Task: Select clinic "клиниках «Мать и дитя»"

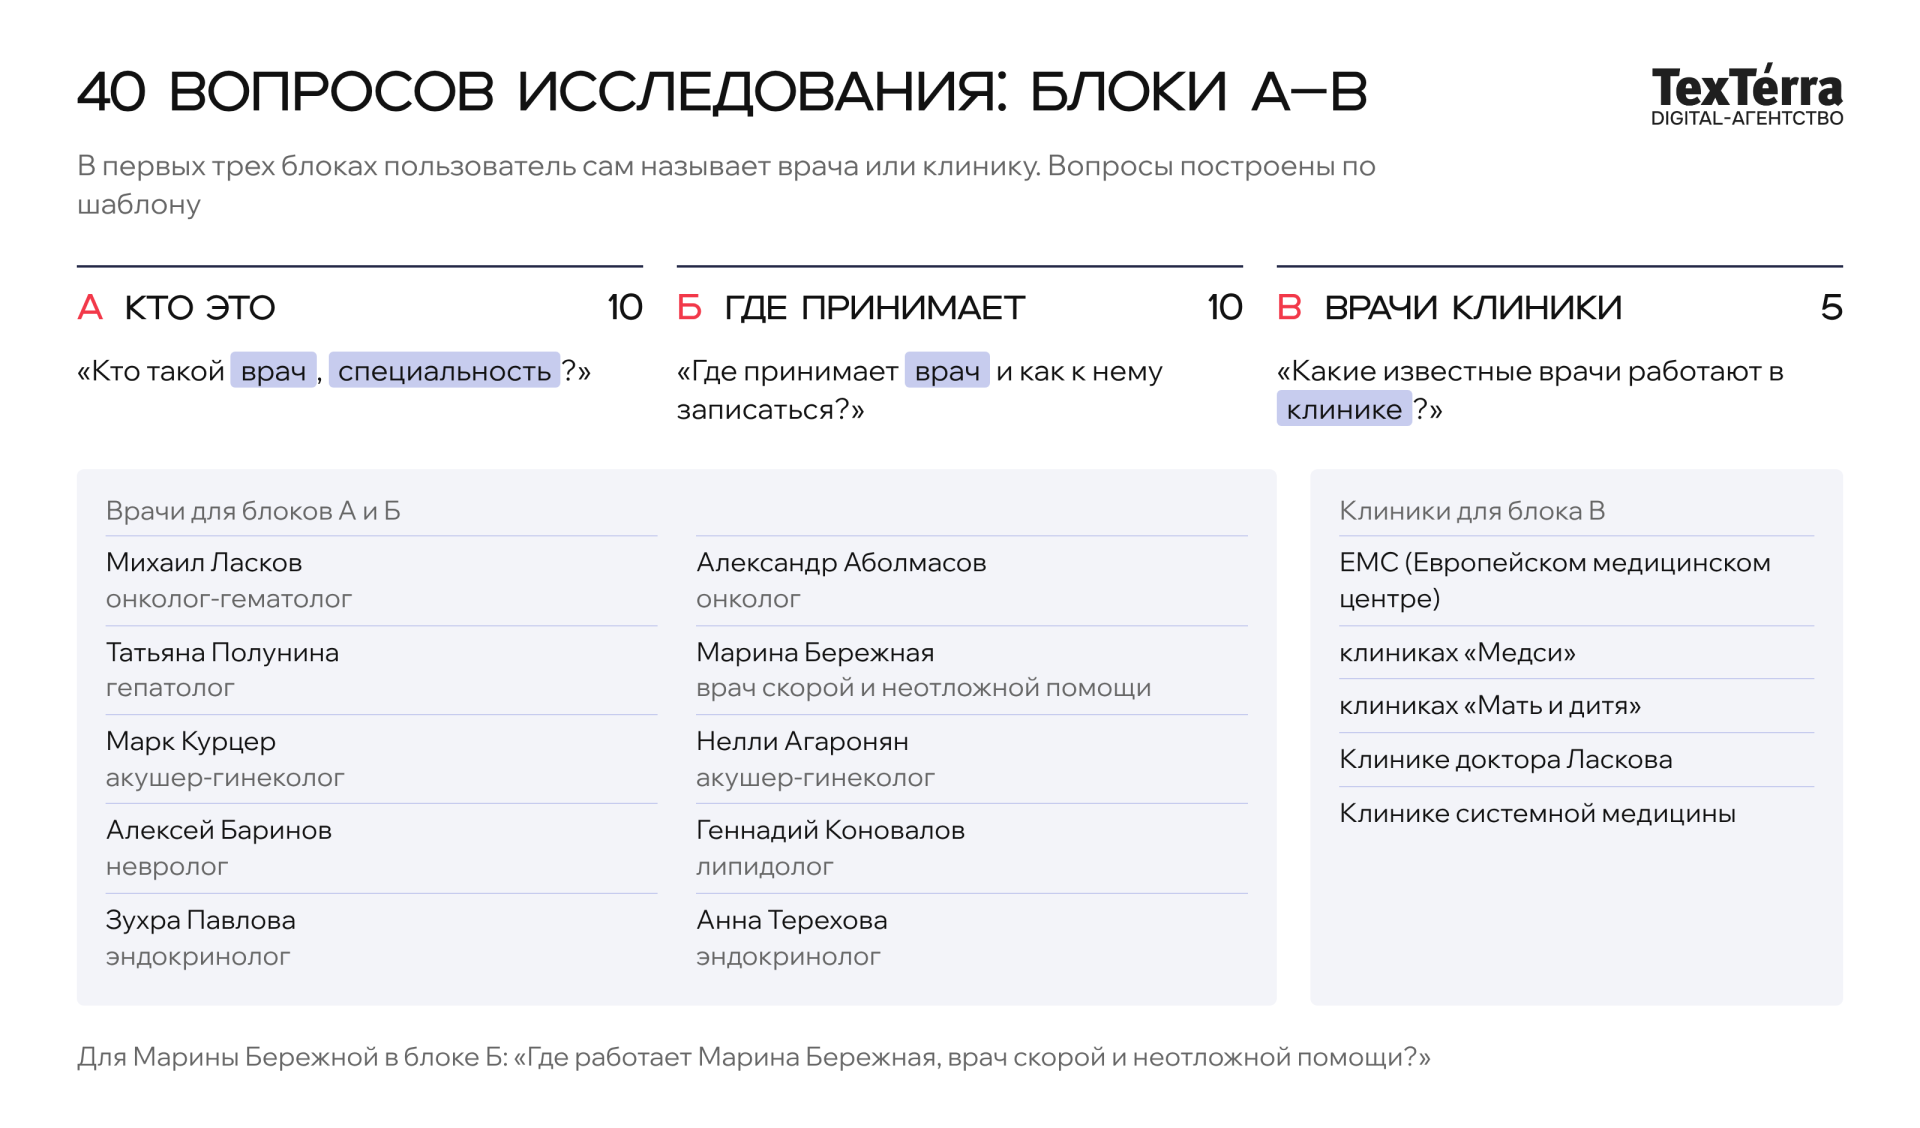Action: click(x=1490, y=705)
